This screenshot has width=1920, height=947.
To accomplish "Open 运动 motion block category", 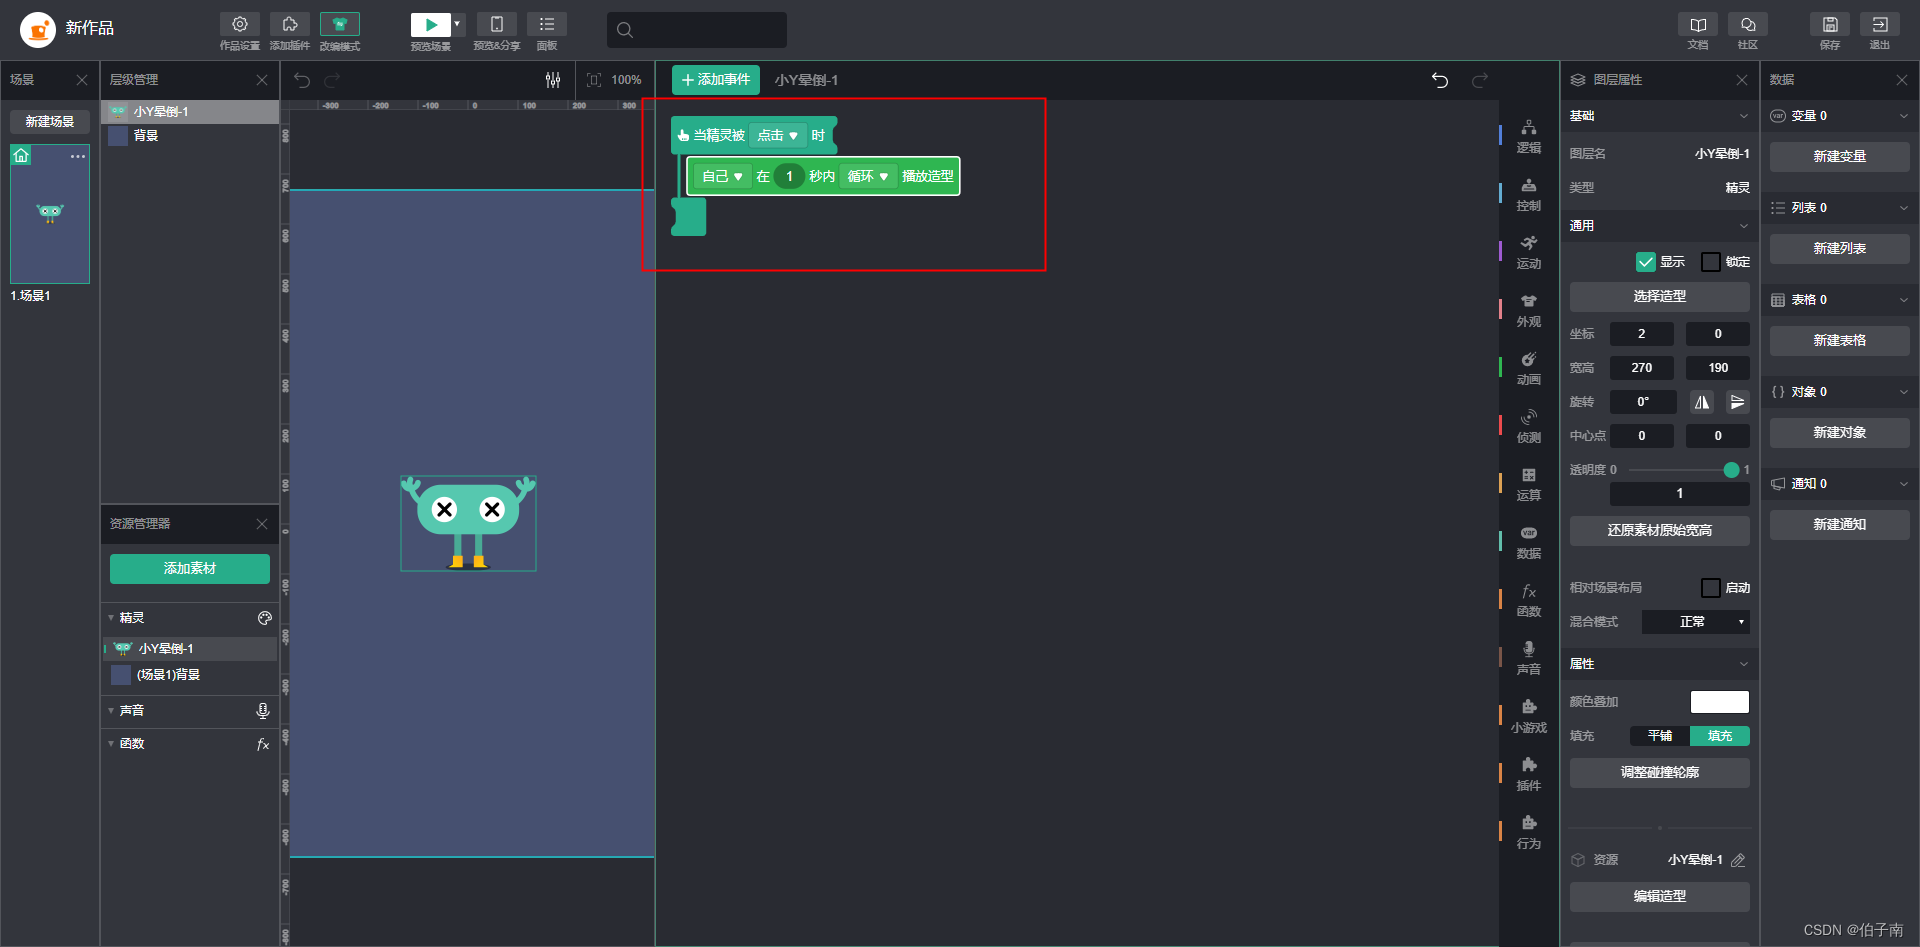I will [x=1529, y=252].
